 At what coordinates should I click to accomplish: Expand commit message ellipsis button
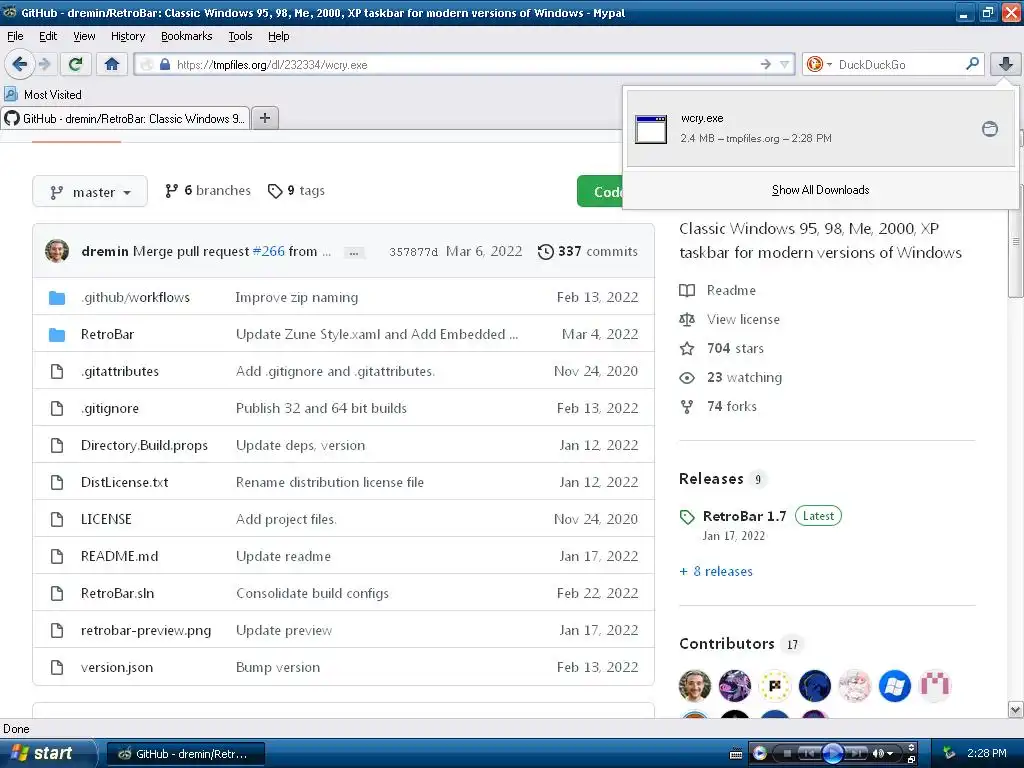pyautogui.click(x=353, y=253)
